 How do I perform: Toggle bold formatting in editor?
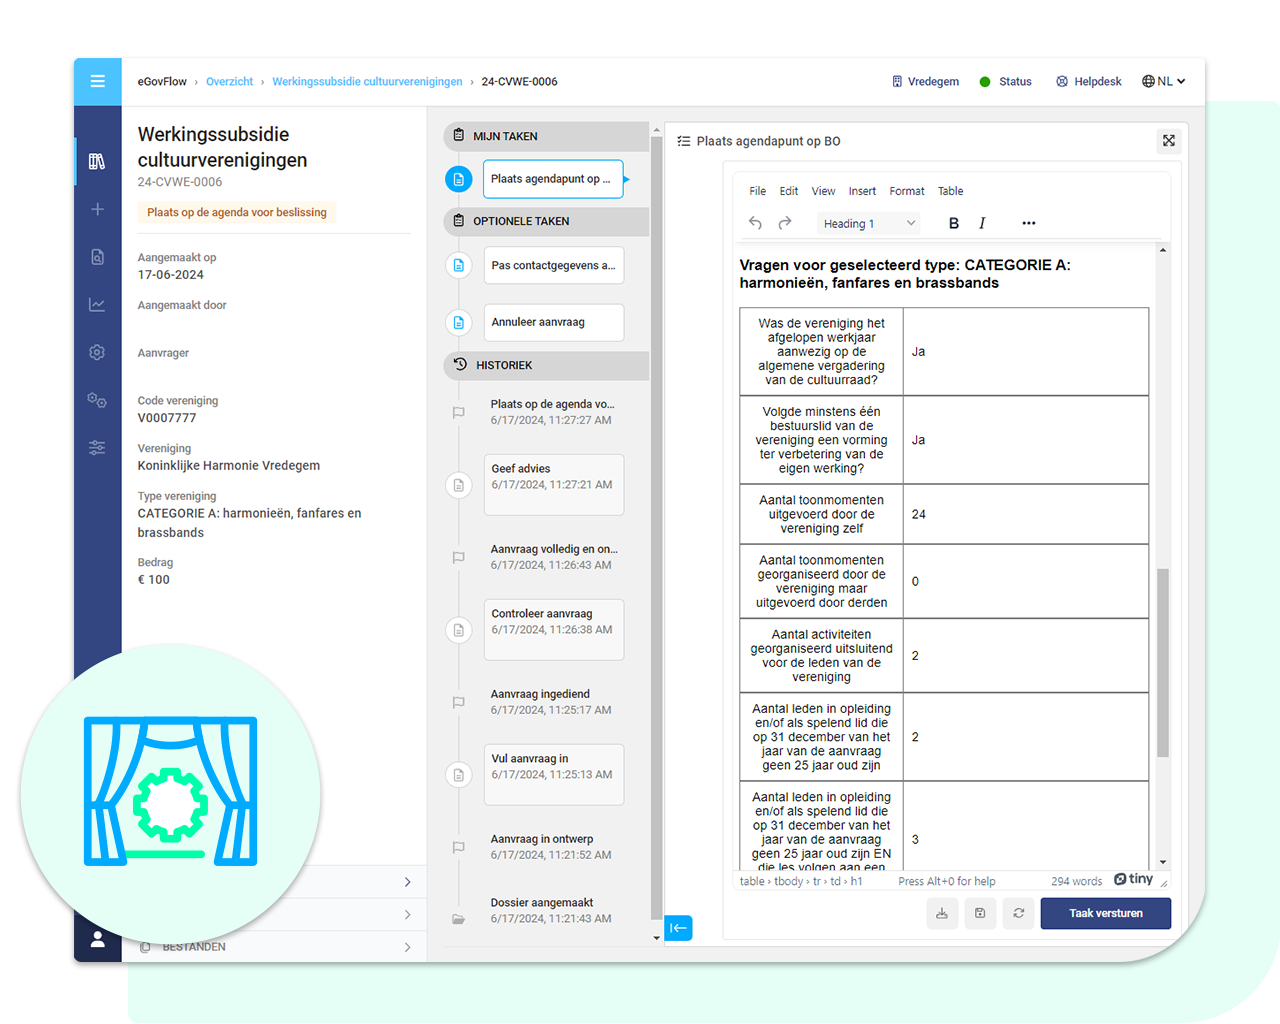click(953, 223)
